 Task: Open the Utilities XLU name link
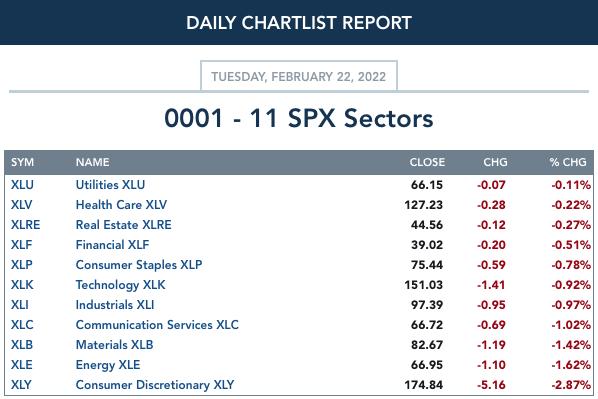click(110, 185)
